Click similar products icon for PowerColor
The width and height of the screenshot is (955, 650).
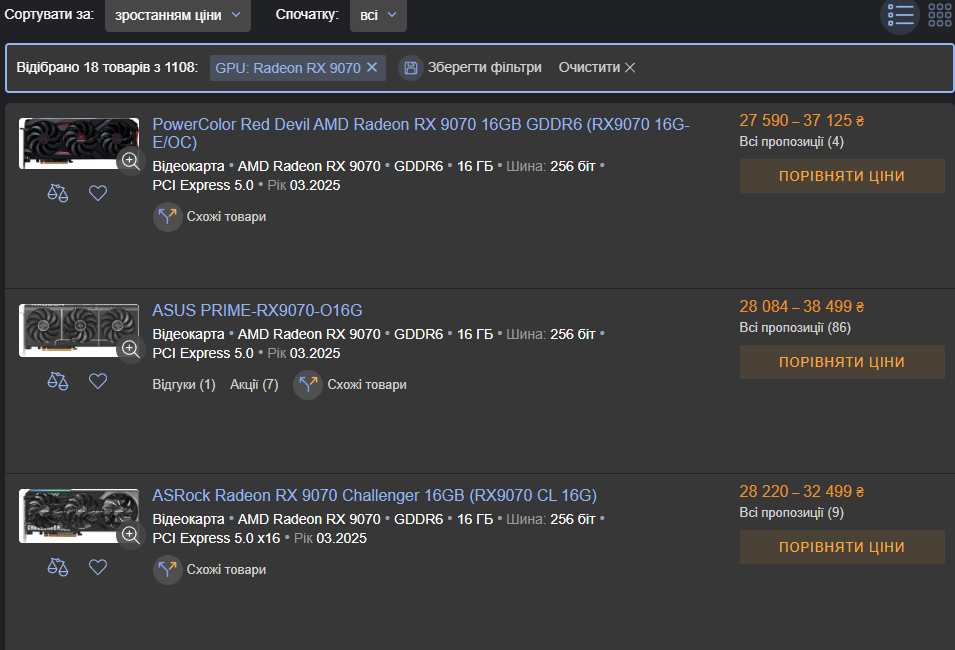click(167, 217)
